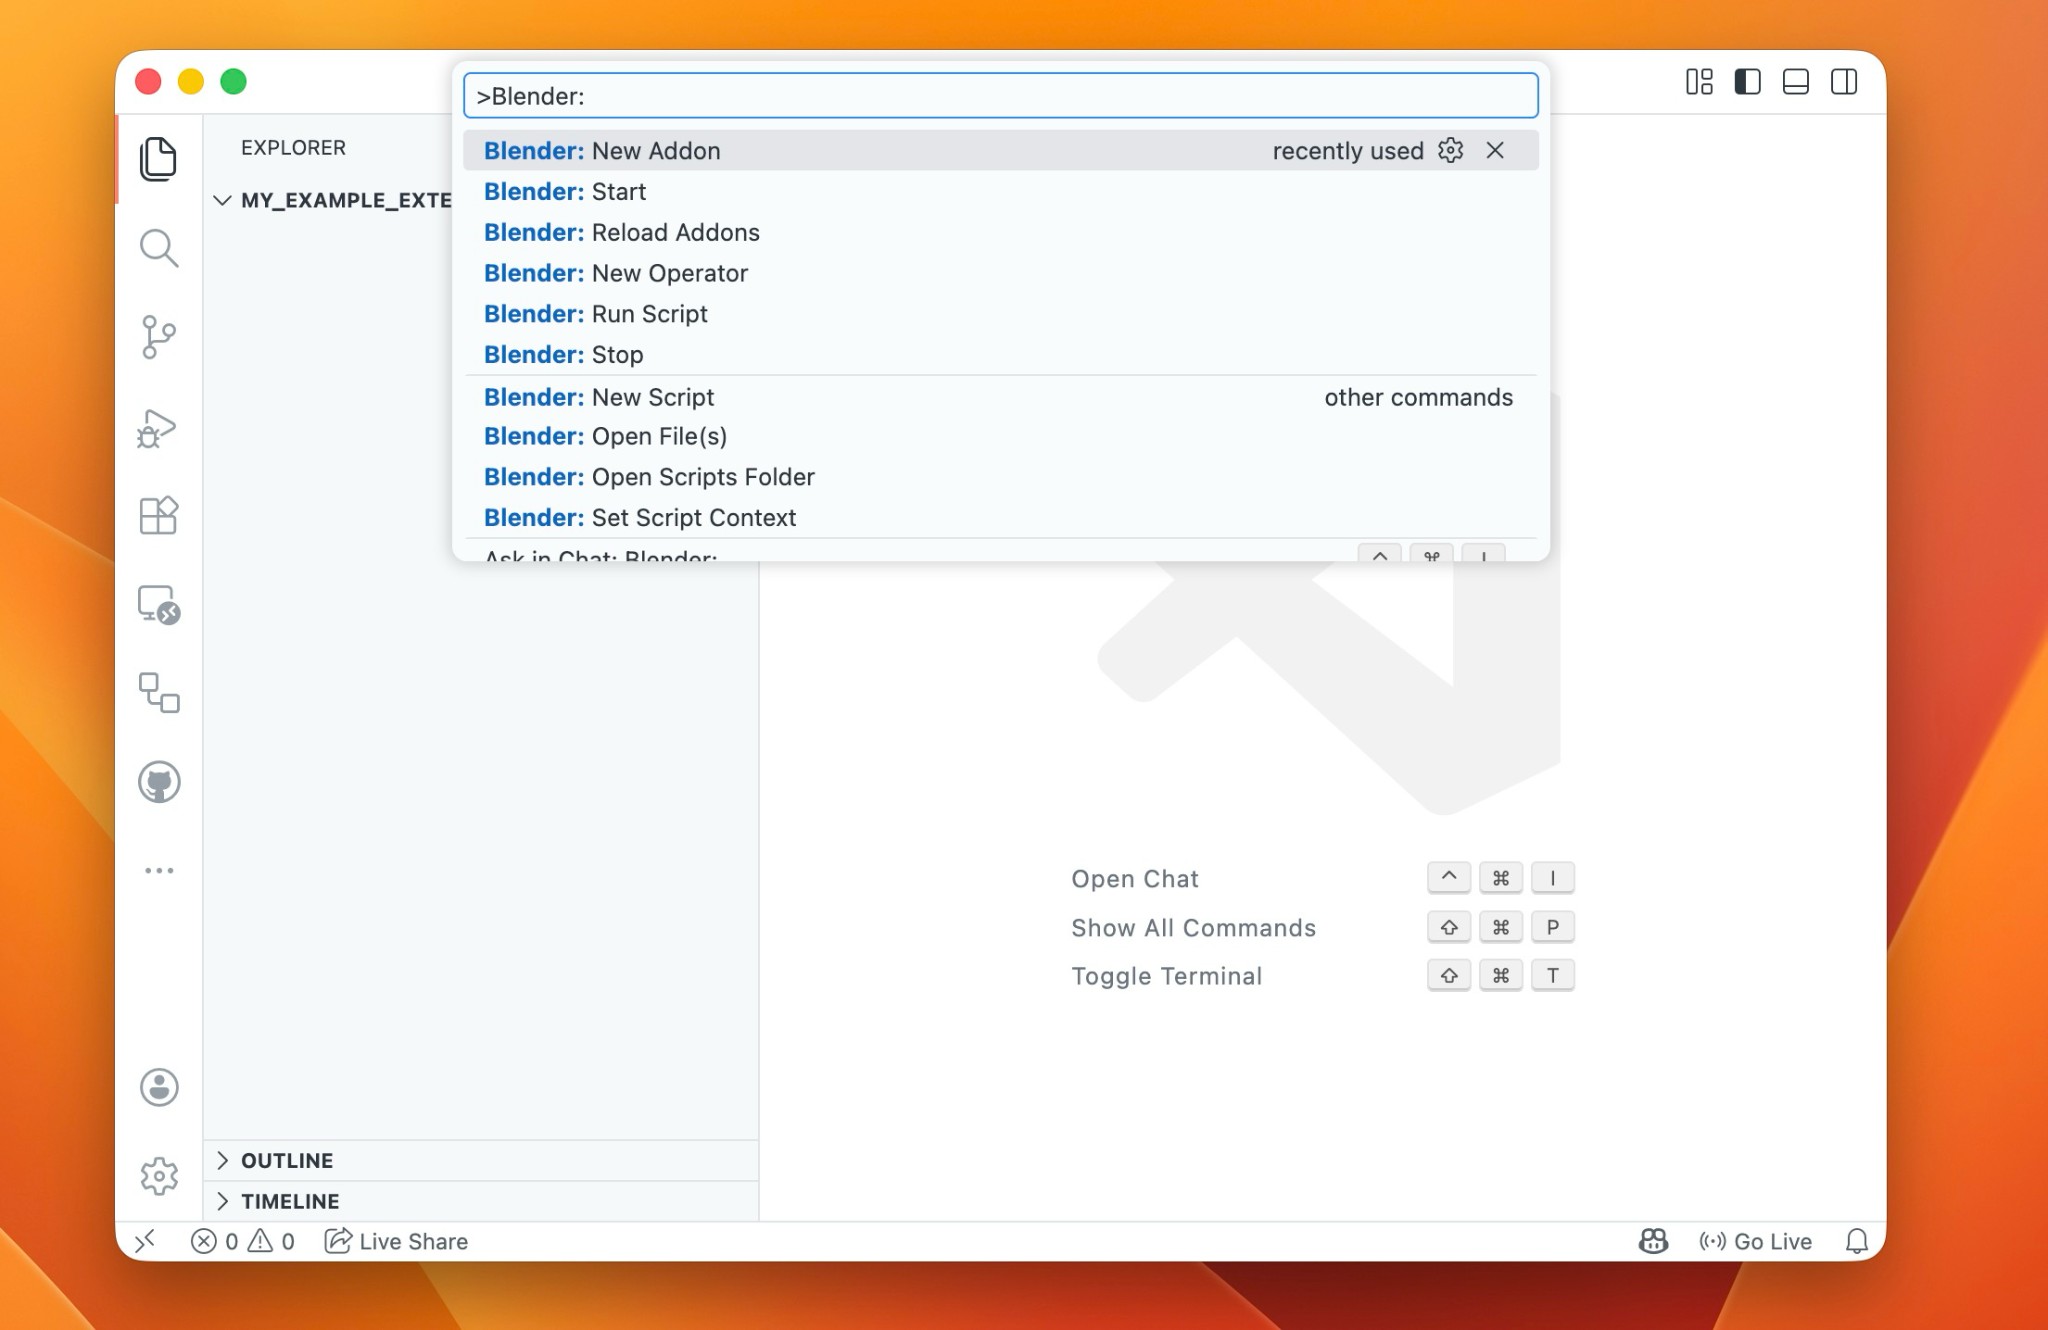Image resolution: width=2048 pixels, height=1330 pixels.
Task: Select Blender: Reload Addons command
Action: tap(620, 232)
